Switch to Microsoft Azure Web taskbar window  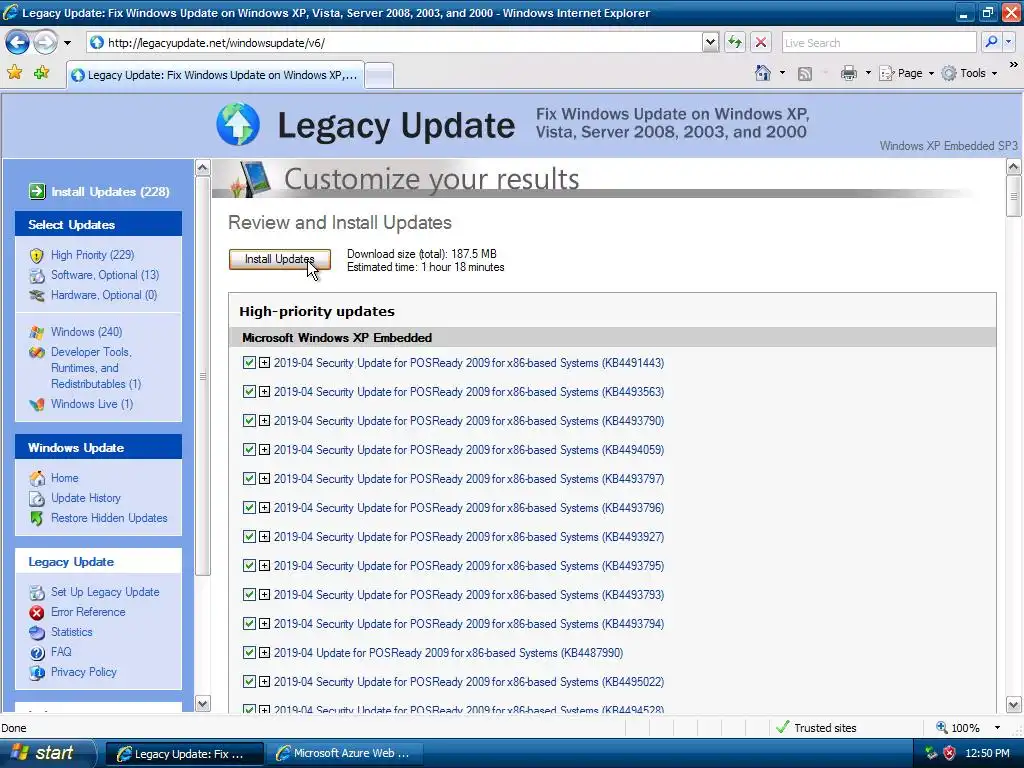(344, 754)
